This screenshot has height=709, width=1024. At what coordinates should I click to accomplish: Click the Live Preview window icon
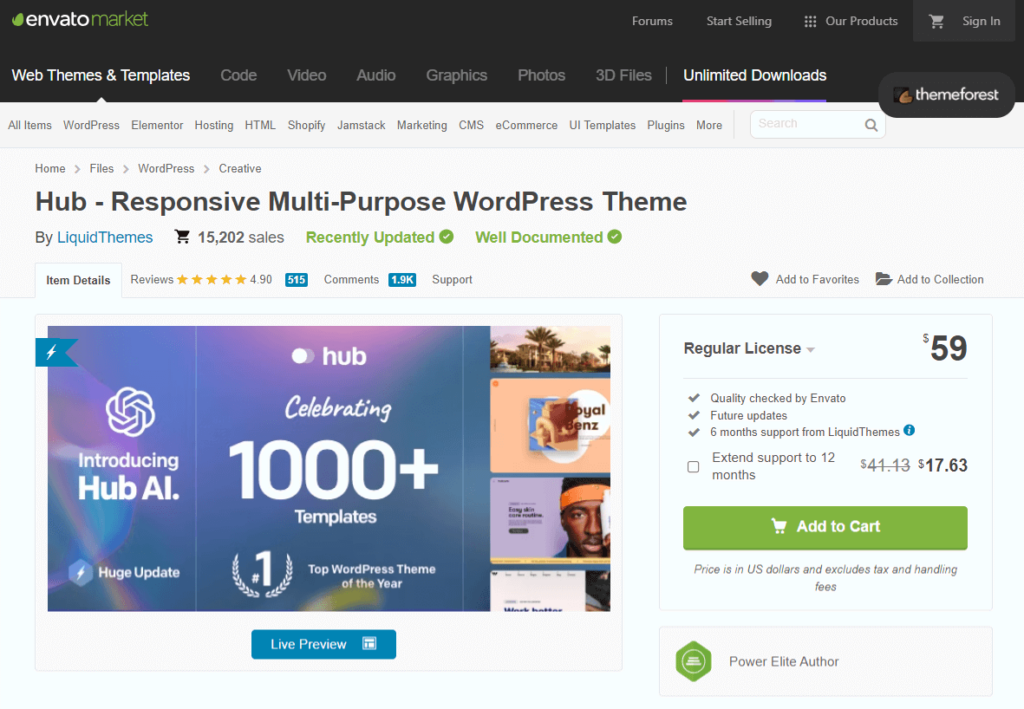(370, 644)
